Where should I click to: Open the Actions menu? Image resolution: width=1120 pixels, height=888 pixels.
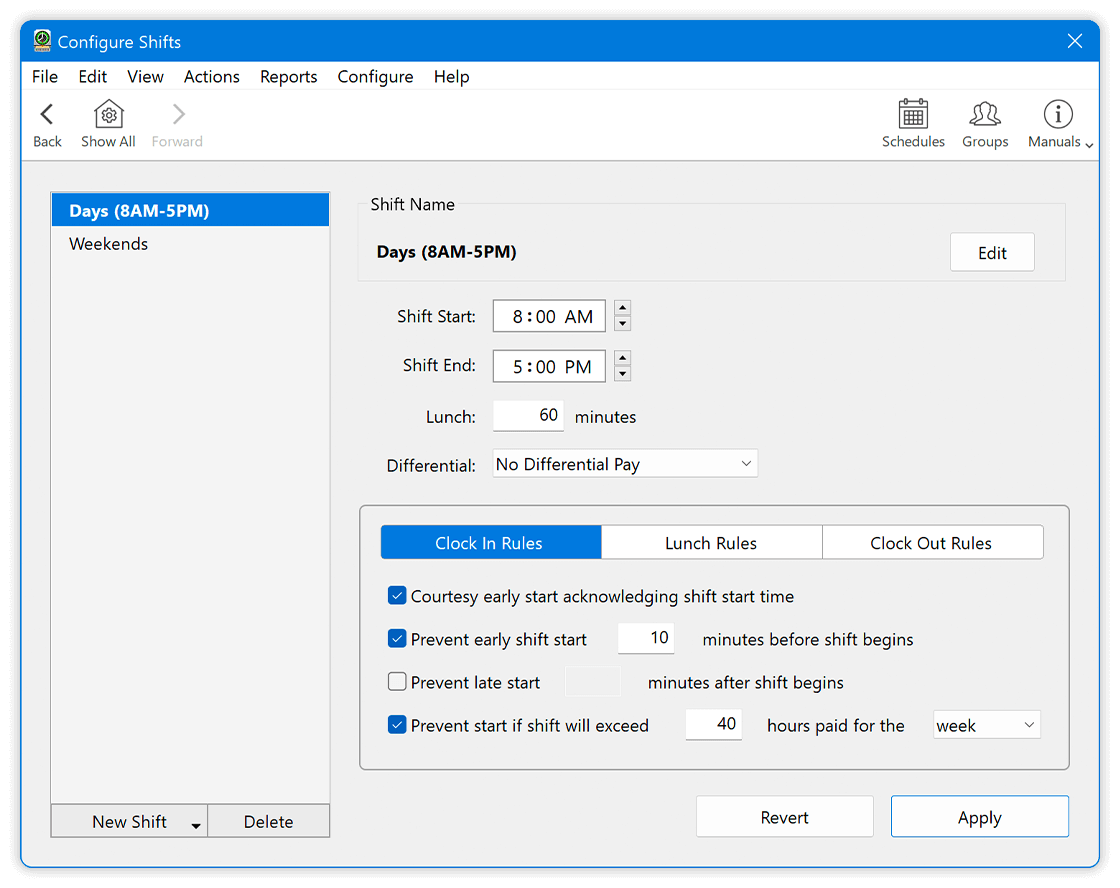[212, 76]
